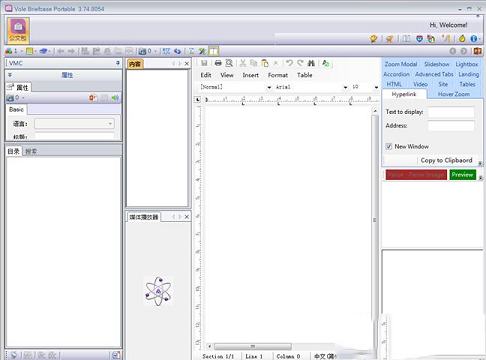Expand dropdown arrow next to blue graduation cap icon
This screenshot has height=360, width=486.
[x=49, y=51]
